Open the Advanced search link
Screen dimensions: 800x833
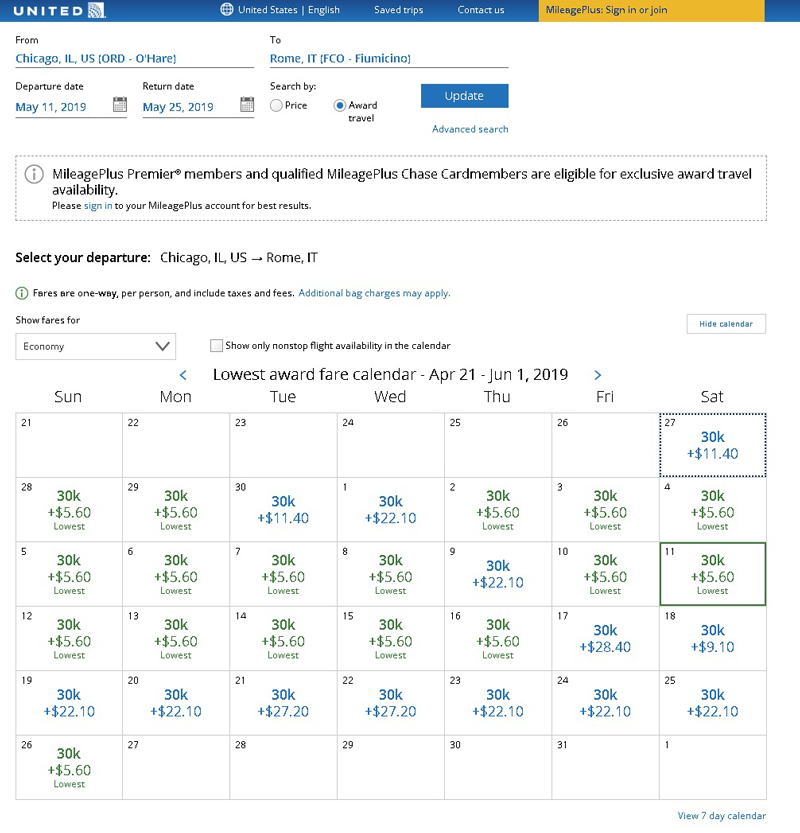[470, 129]
